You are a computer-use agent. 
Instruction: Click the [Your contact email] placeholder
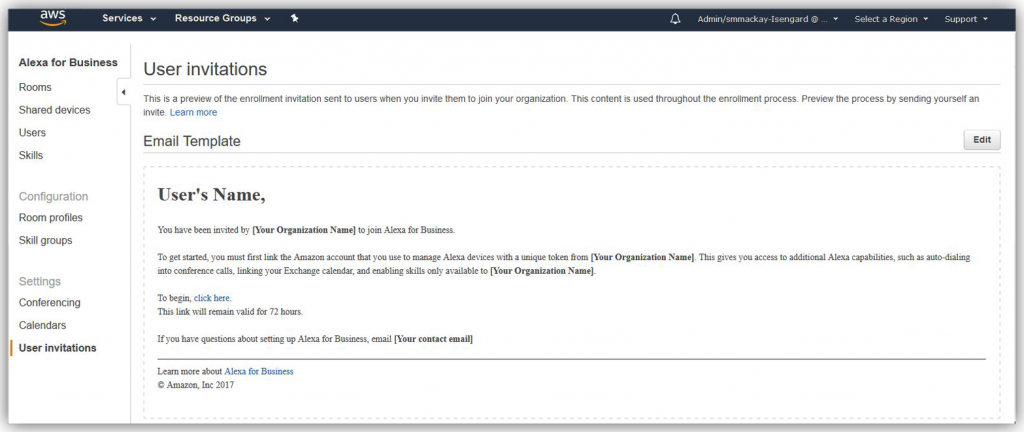pyautogui.click(x=433, y=339)
